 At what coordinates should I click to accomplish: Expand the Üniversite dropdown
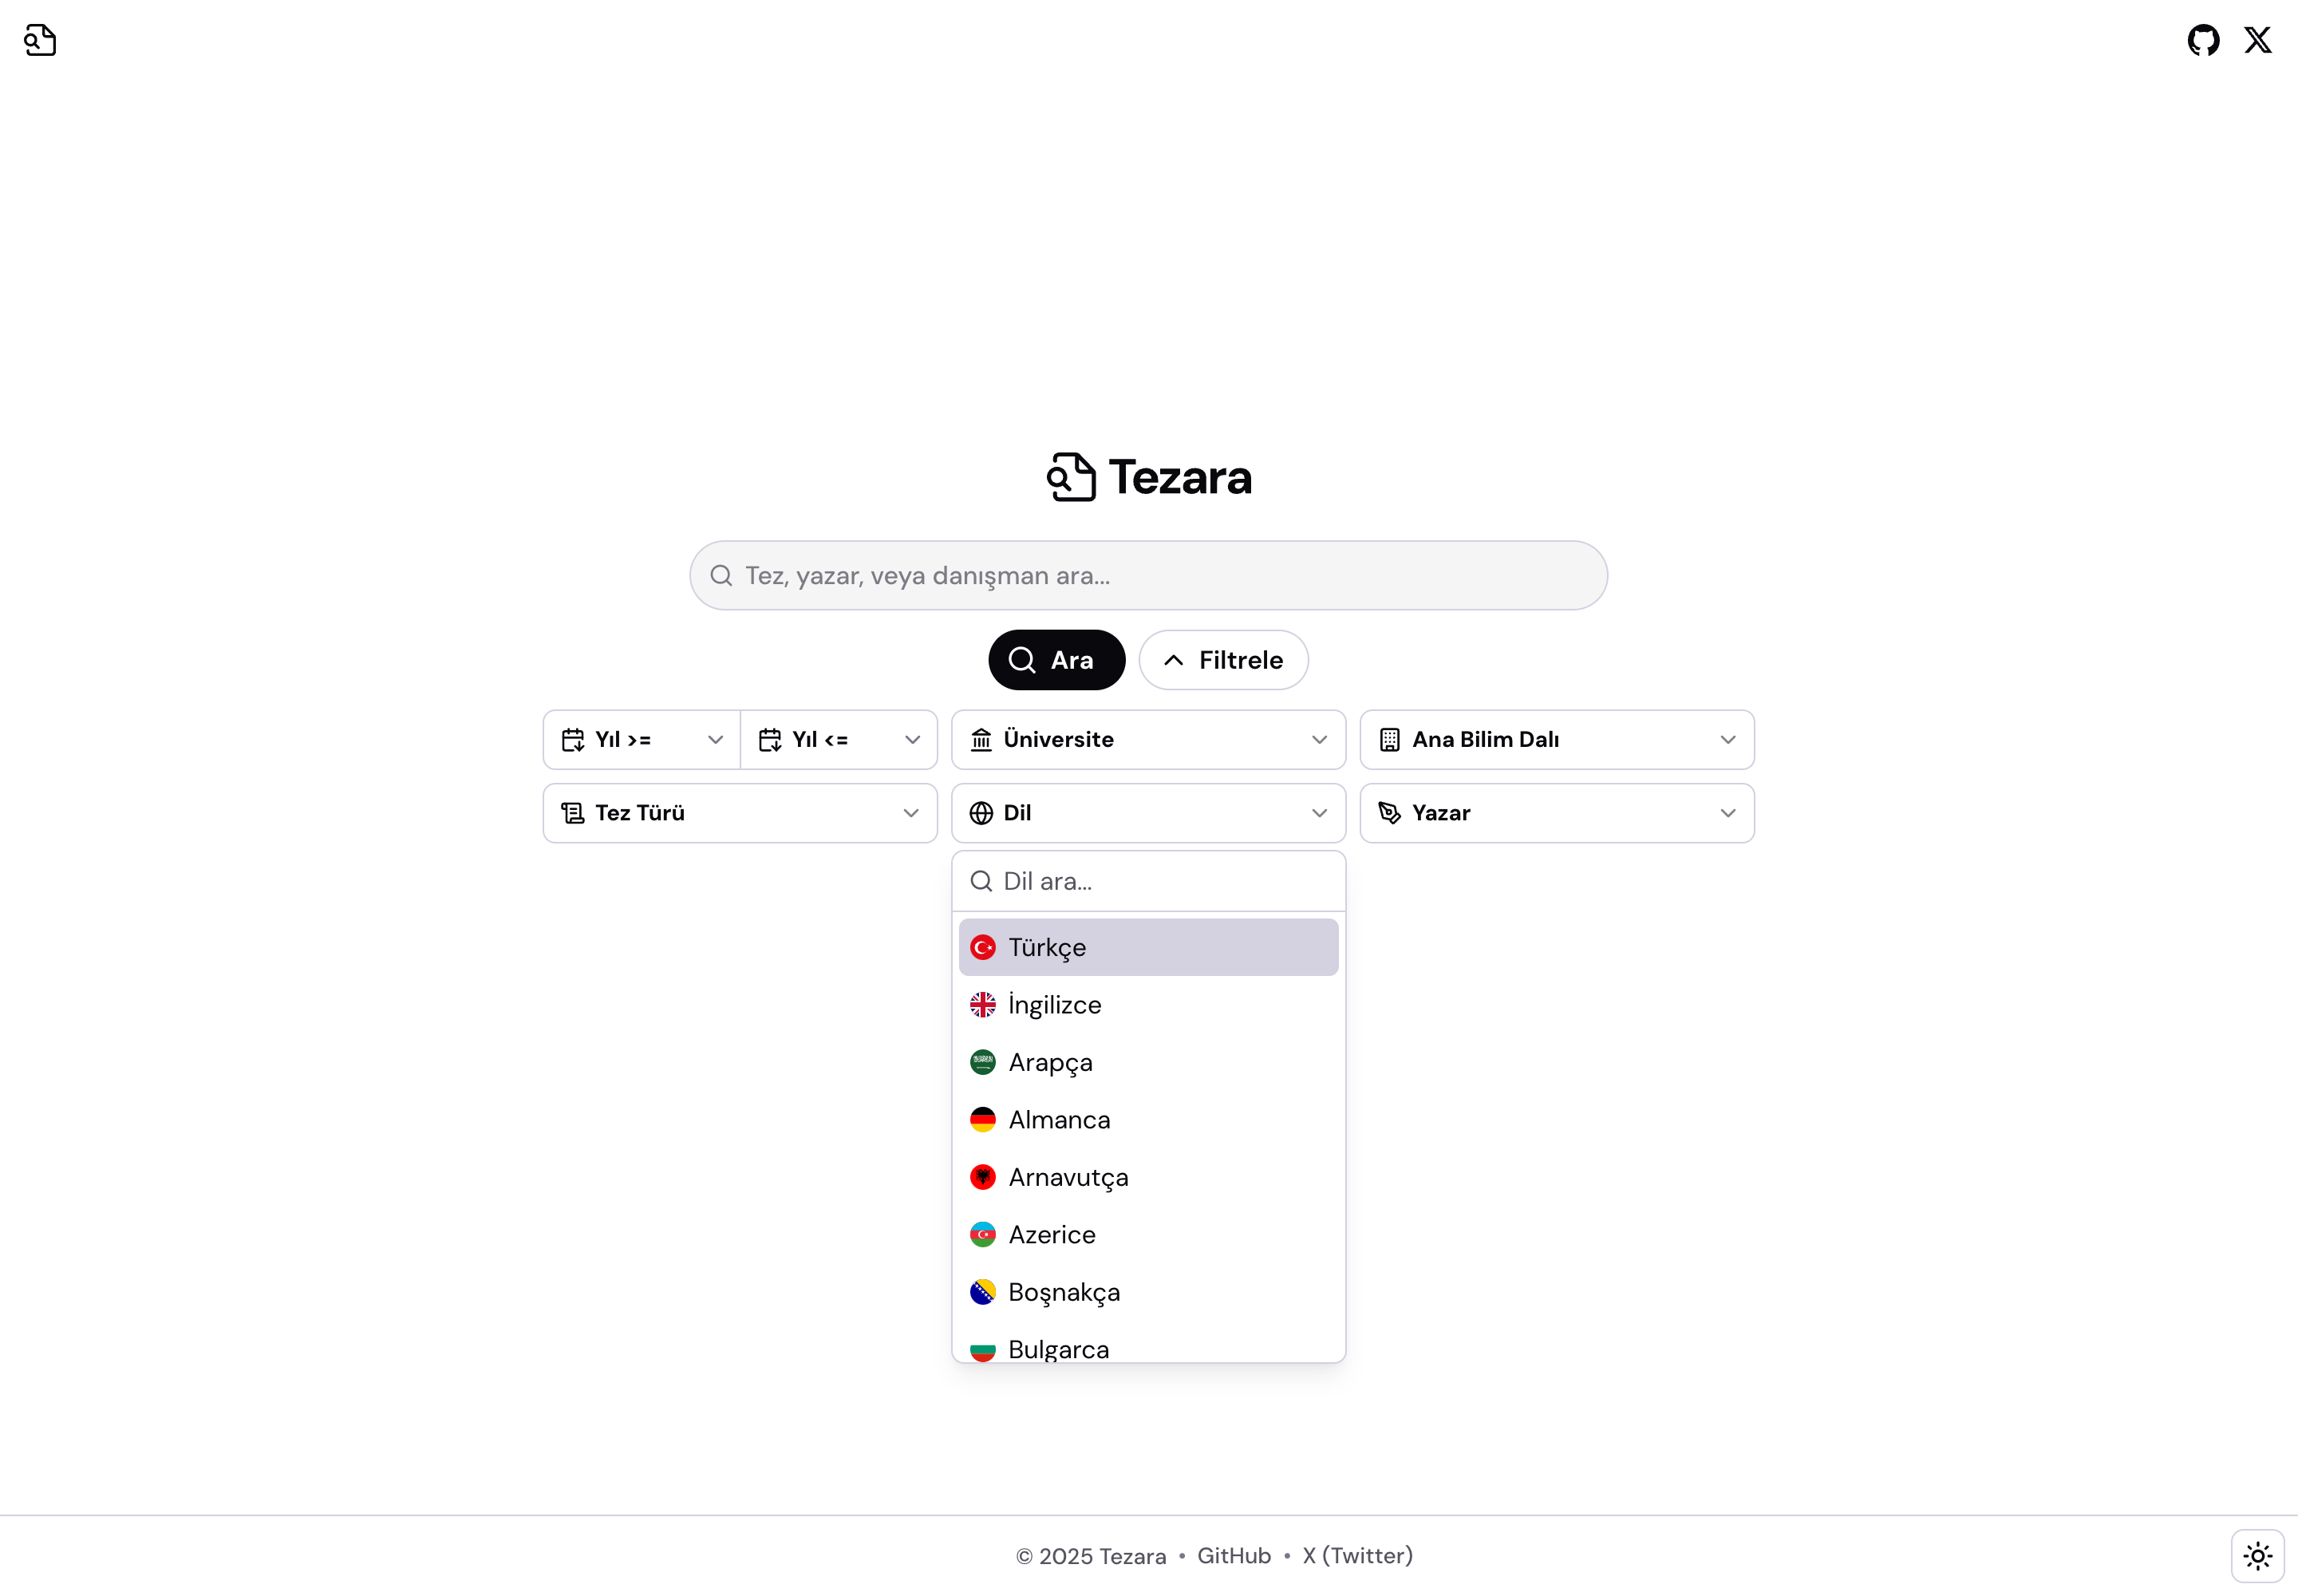coord(1148,740)
